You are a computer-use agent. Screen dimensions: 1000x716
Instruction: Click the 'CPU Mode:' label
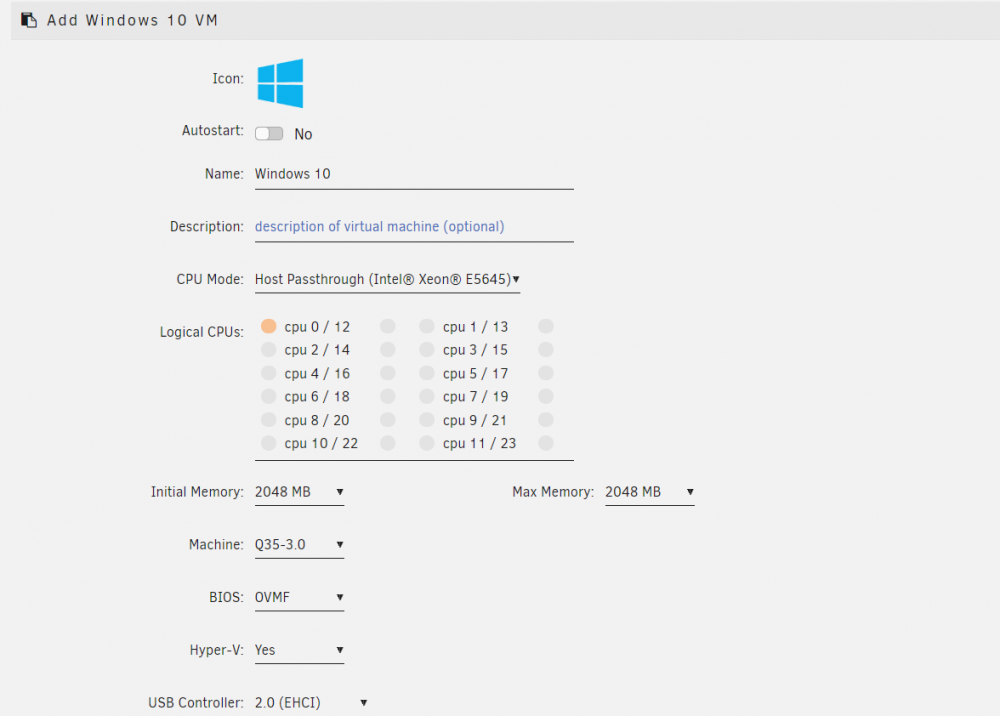tap(210, 279)
